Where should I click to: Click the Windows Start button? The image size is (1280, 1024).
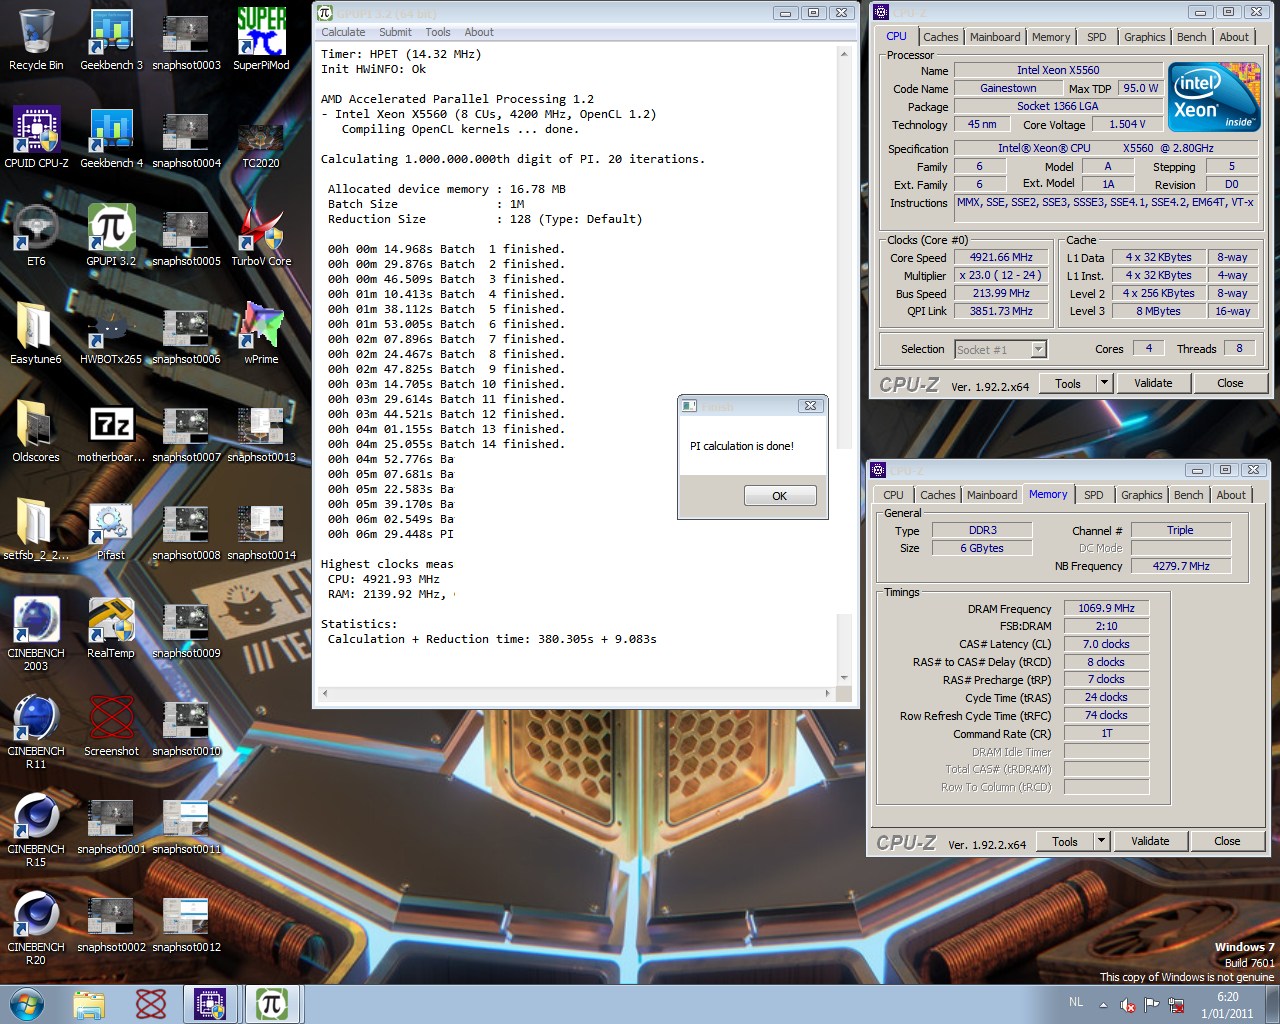27,1004
